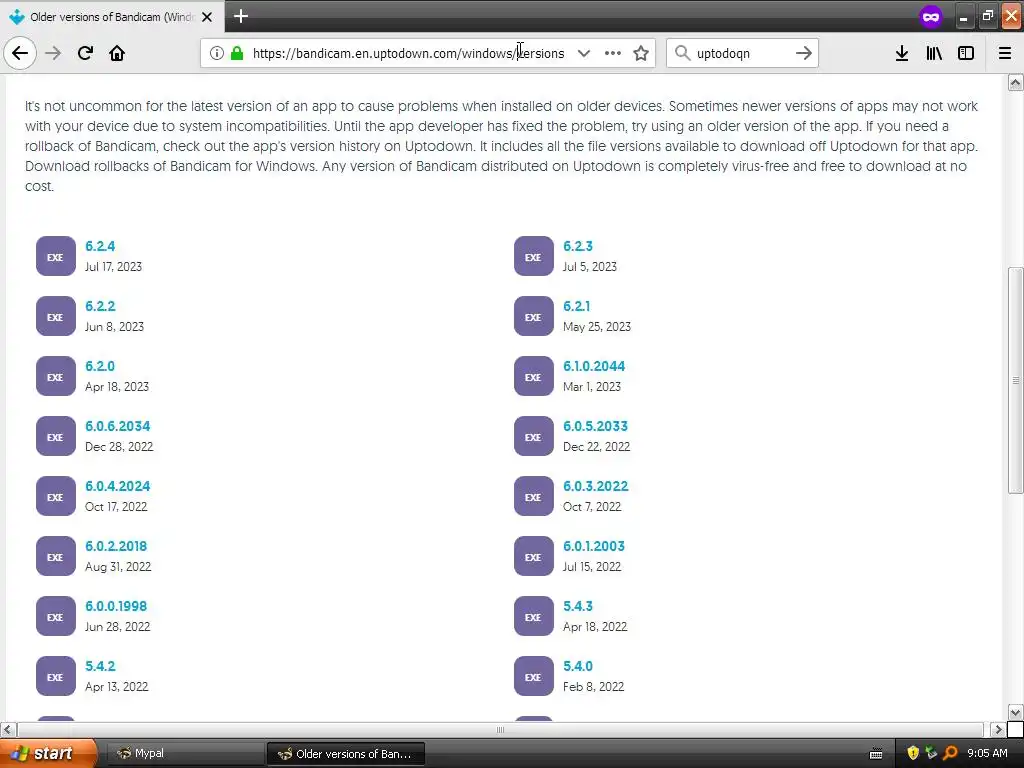Image resolution: width=1024 pixels, height=768 pixels.
Task: Click the EXE icon beside 6.0.5.2033
Action: pos(534,437)
